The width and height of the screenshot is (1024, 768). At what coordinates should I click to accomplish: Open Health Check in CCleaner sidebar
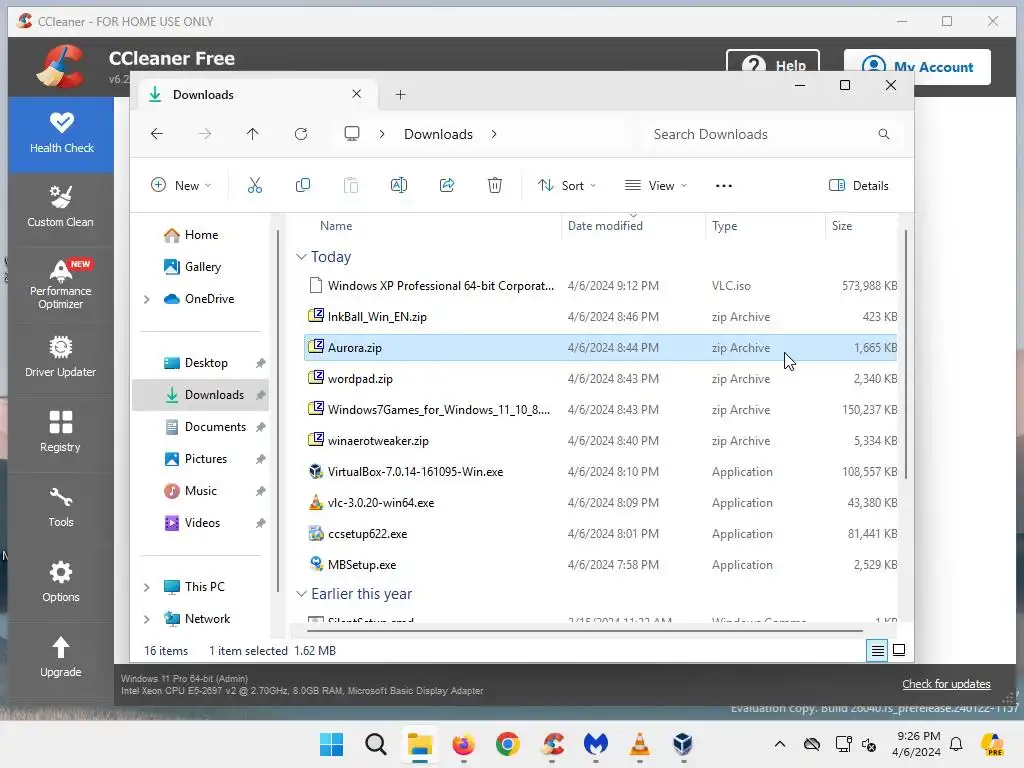[61, 134]
